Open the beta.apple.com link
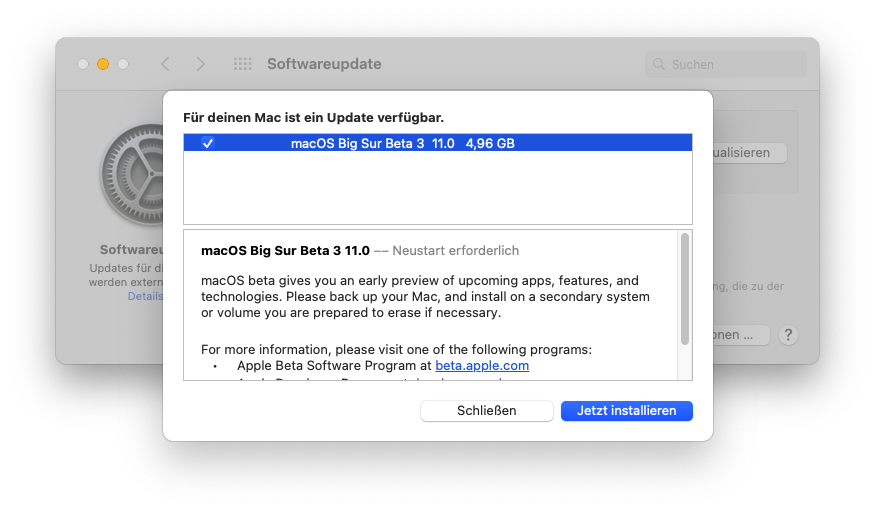The image size is (875, 515). [x=482, y=366]
